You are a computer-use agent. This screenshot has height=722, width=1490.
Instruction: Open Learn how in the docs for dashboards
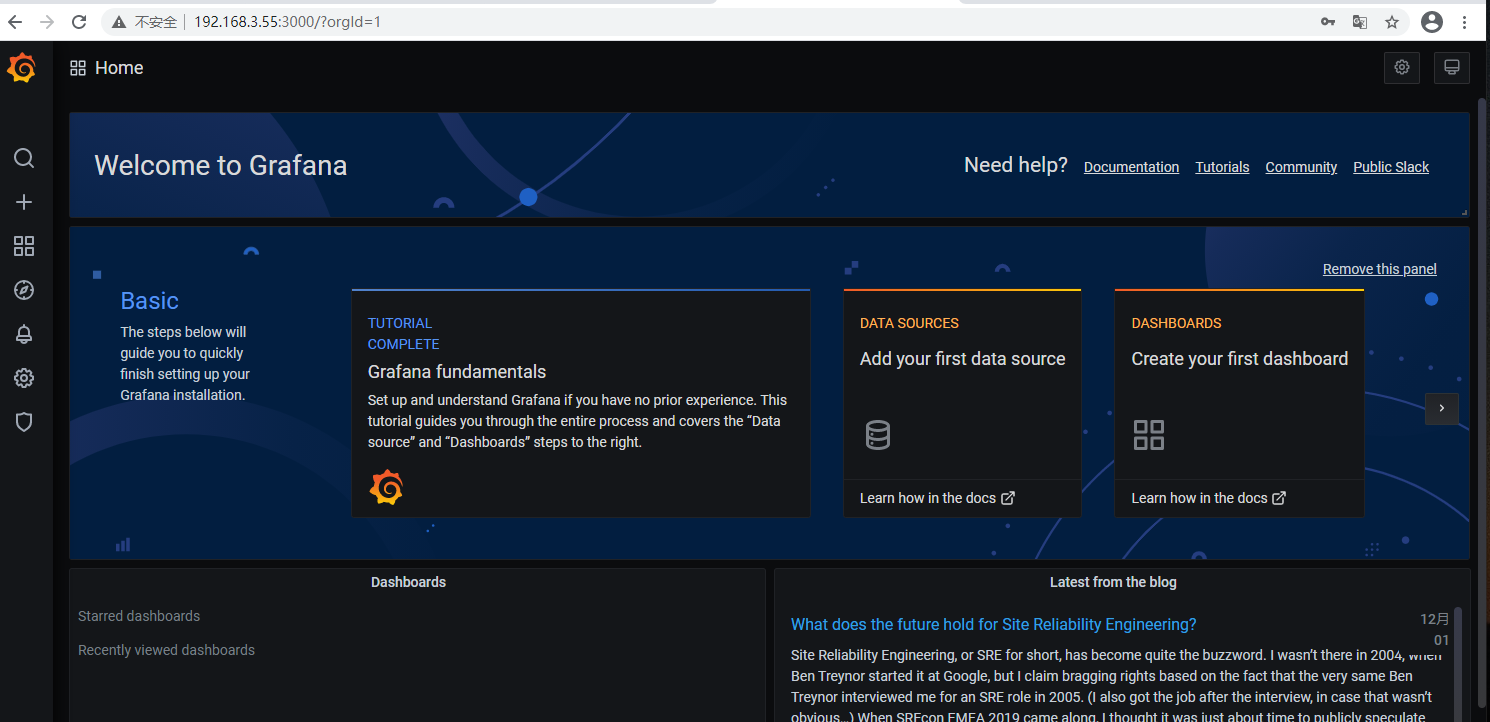coord(1208,498)
